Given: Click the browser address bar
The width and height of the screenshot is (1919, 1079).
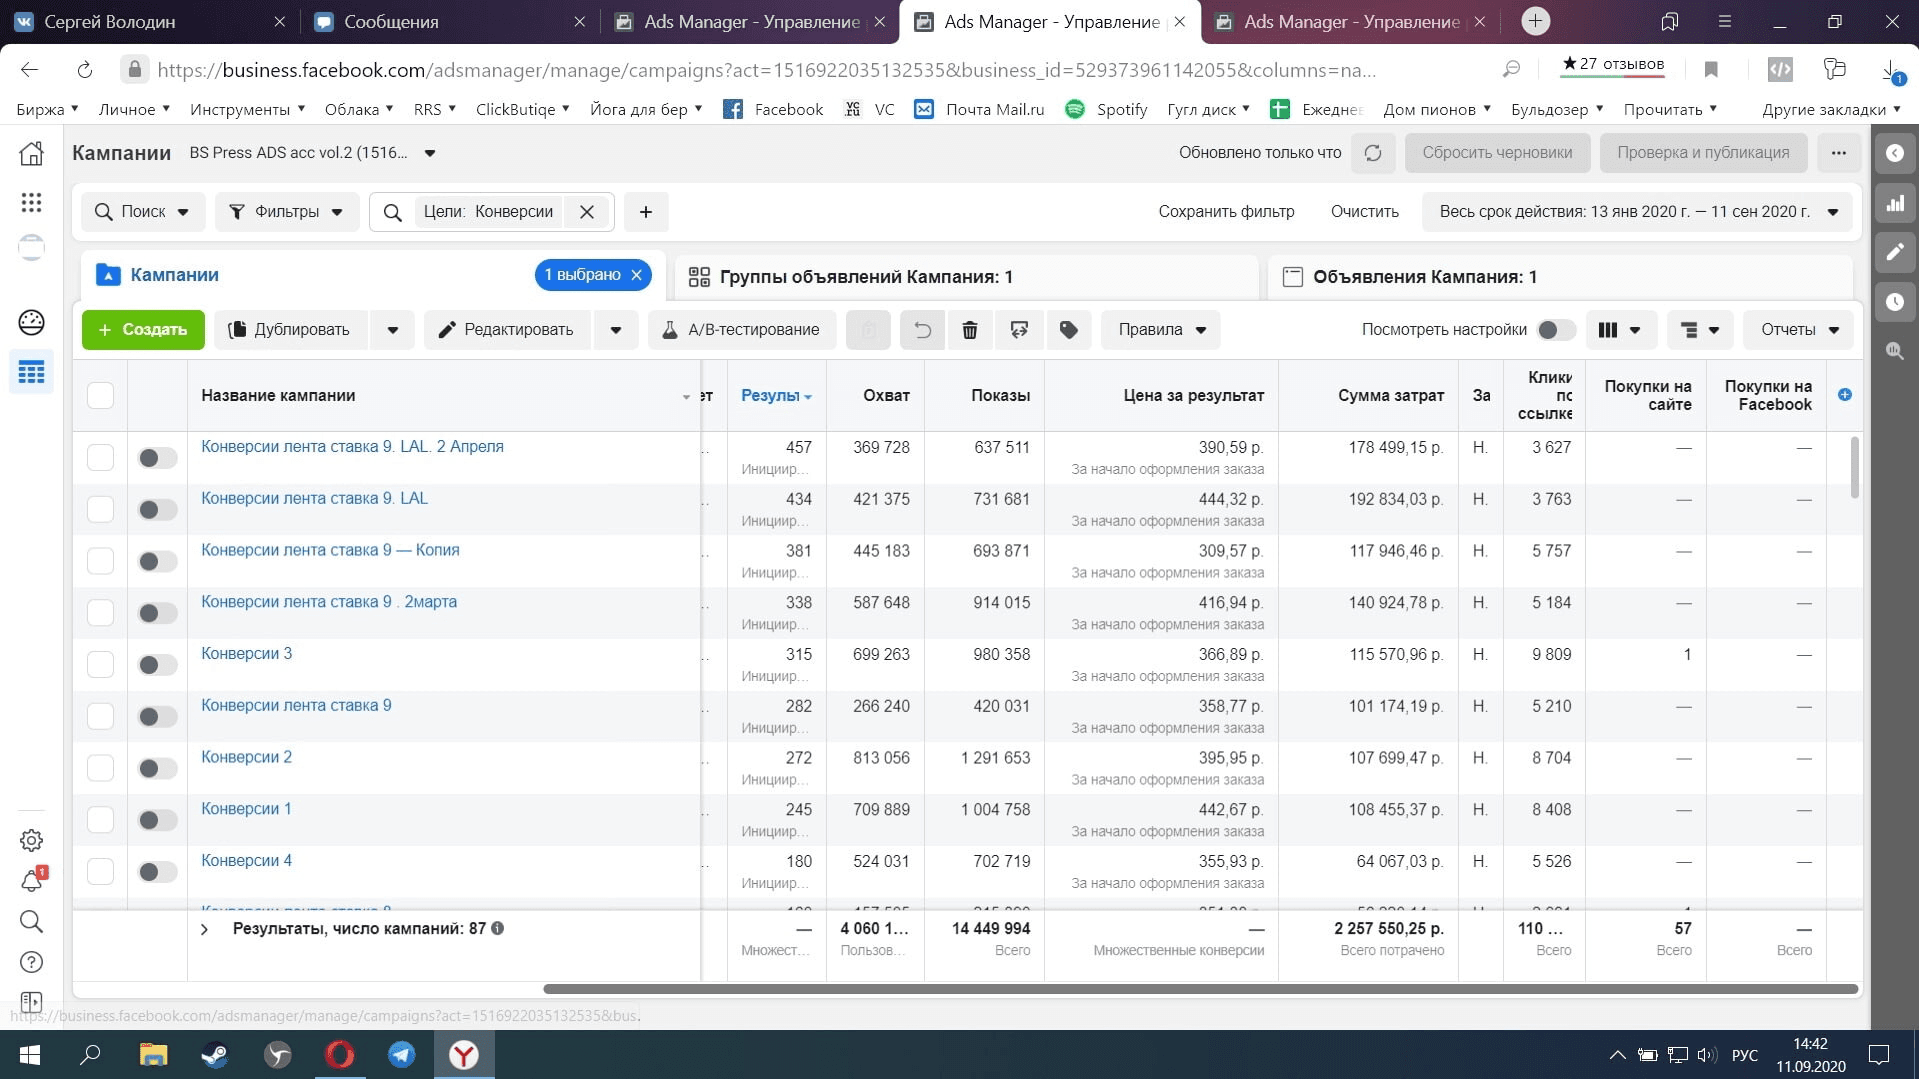Looking at the screenshot, I should 766,70.
